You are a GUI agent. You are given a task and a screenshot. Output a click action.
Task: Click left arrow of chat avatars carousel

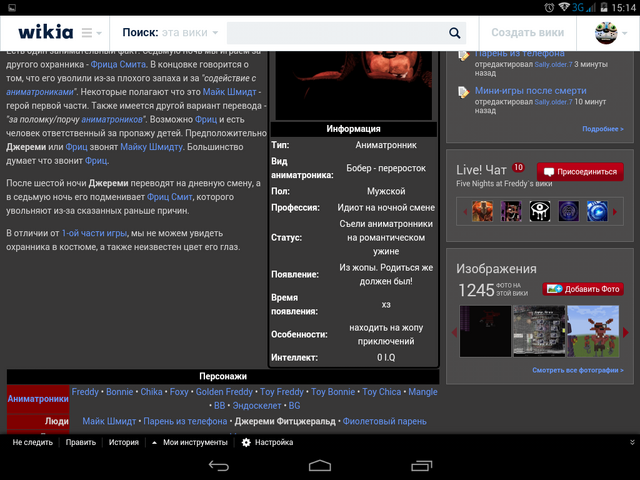(x=464, y=211)
